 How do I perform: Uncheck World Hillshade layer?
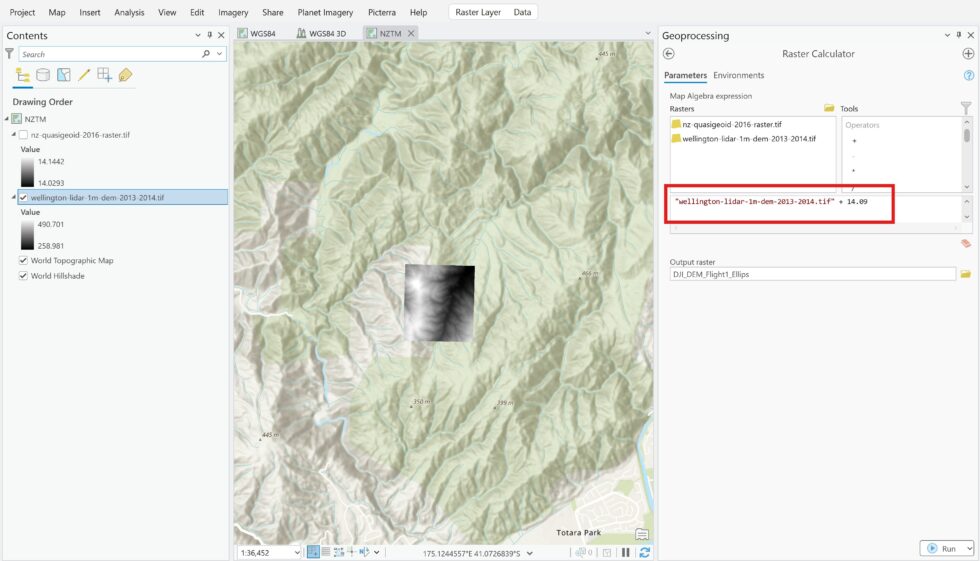point(23,276)
